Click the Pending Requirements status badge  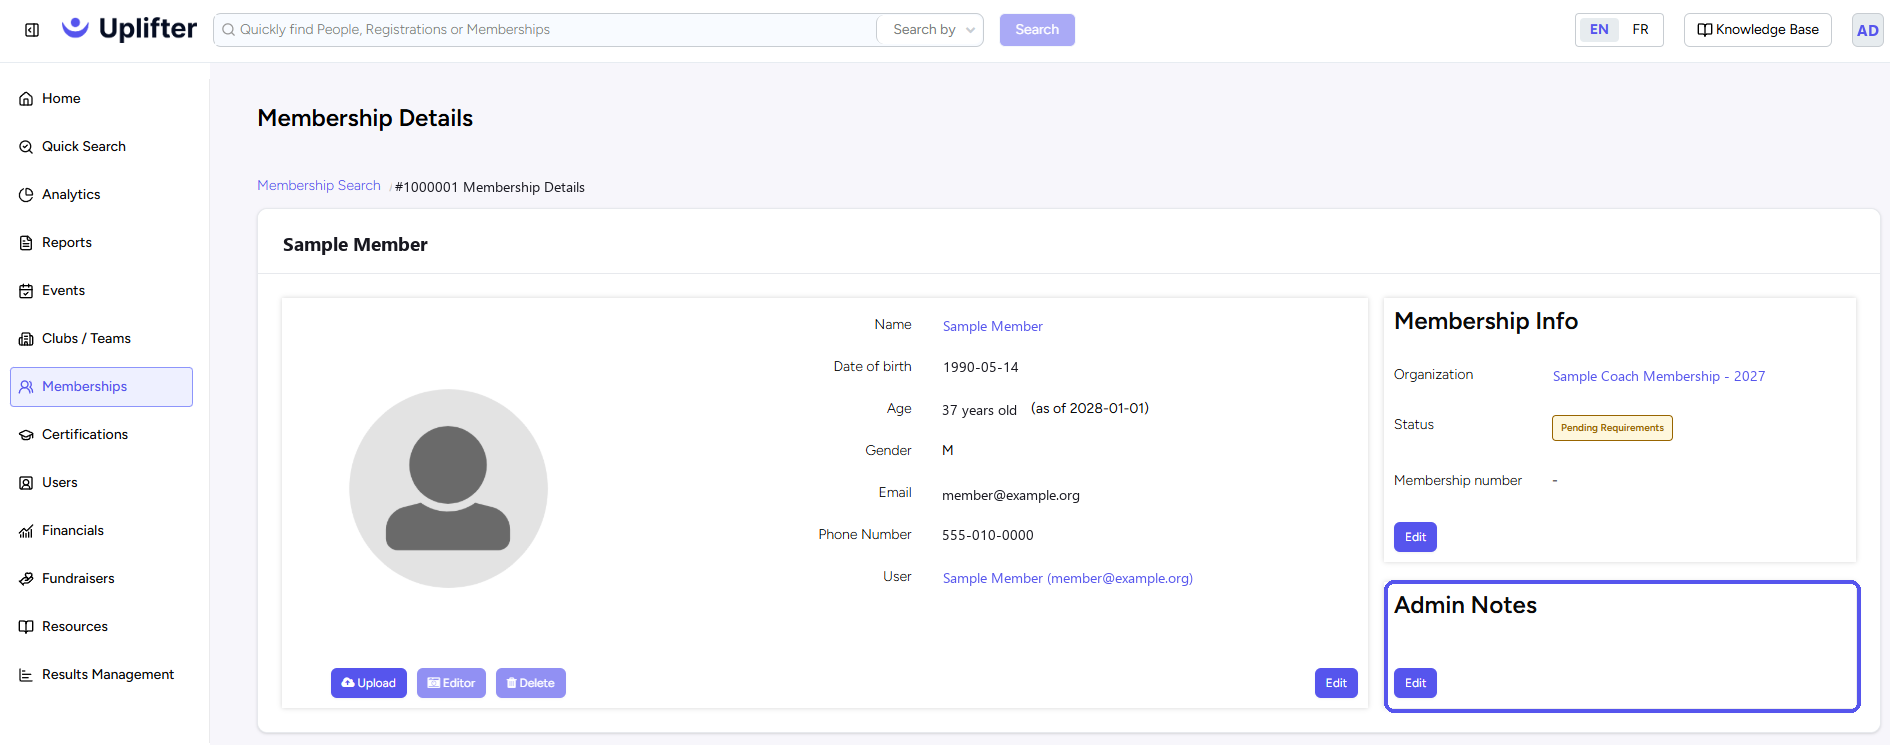pos(1612,428)
